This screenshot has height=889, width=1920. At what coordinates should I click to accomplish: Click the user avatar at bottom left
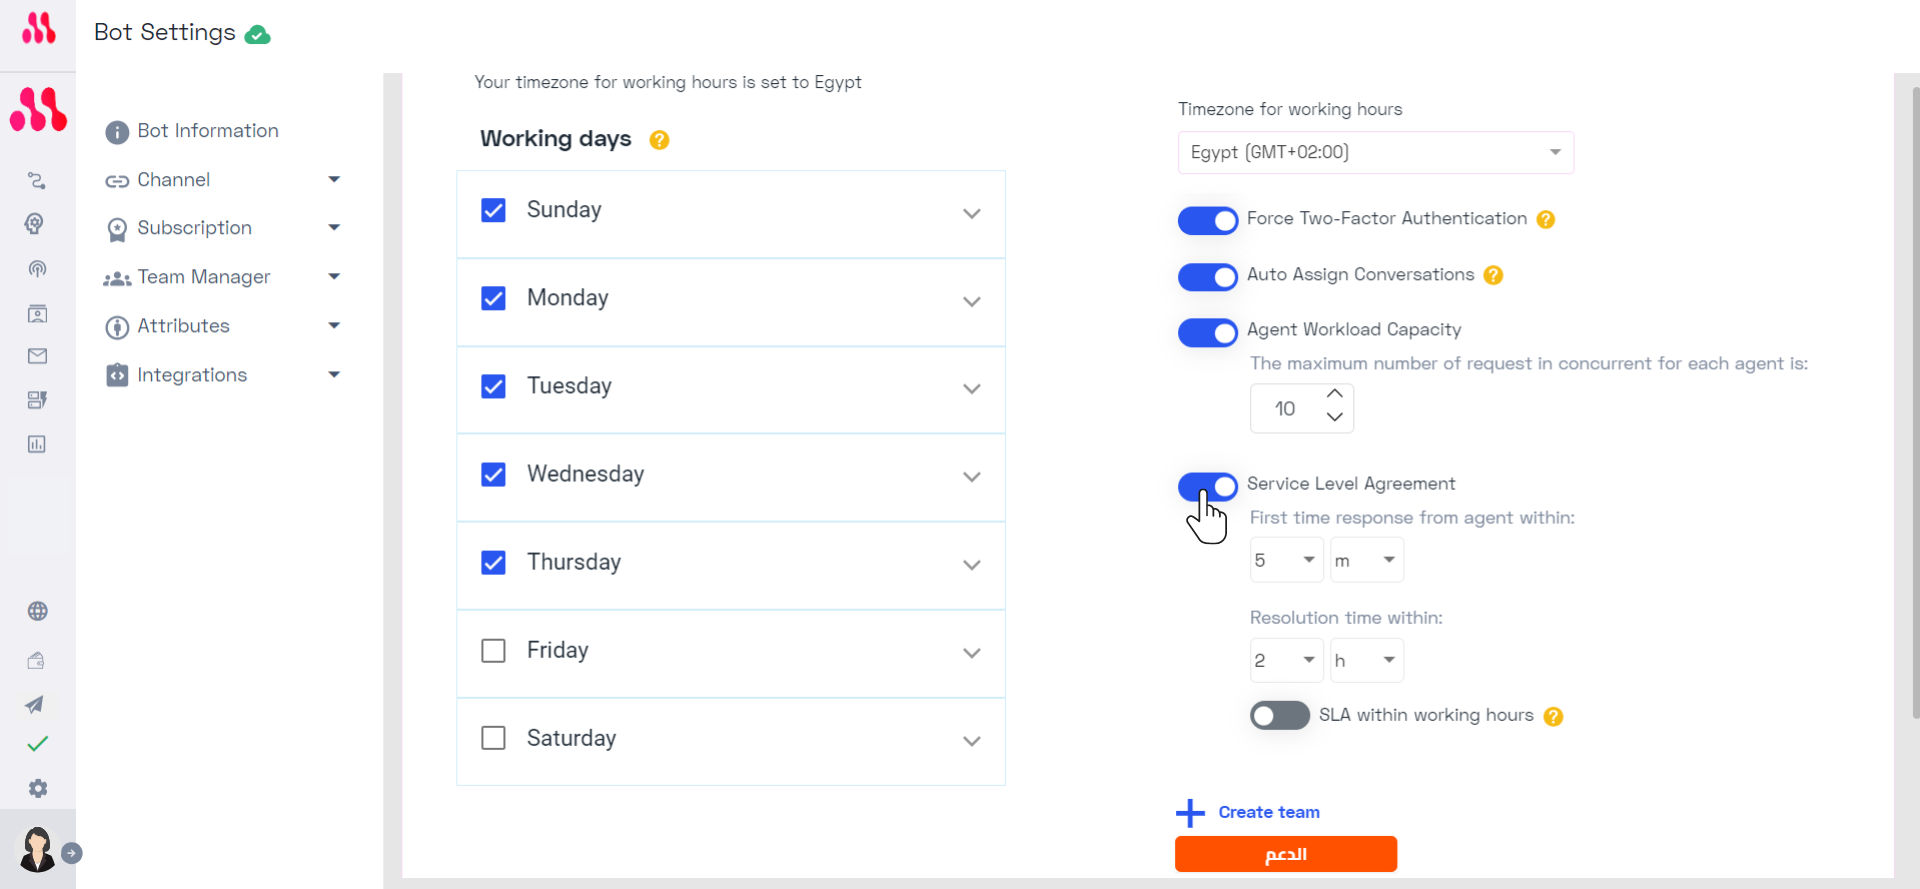[x=38, y=850]
